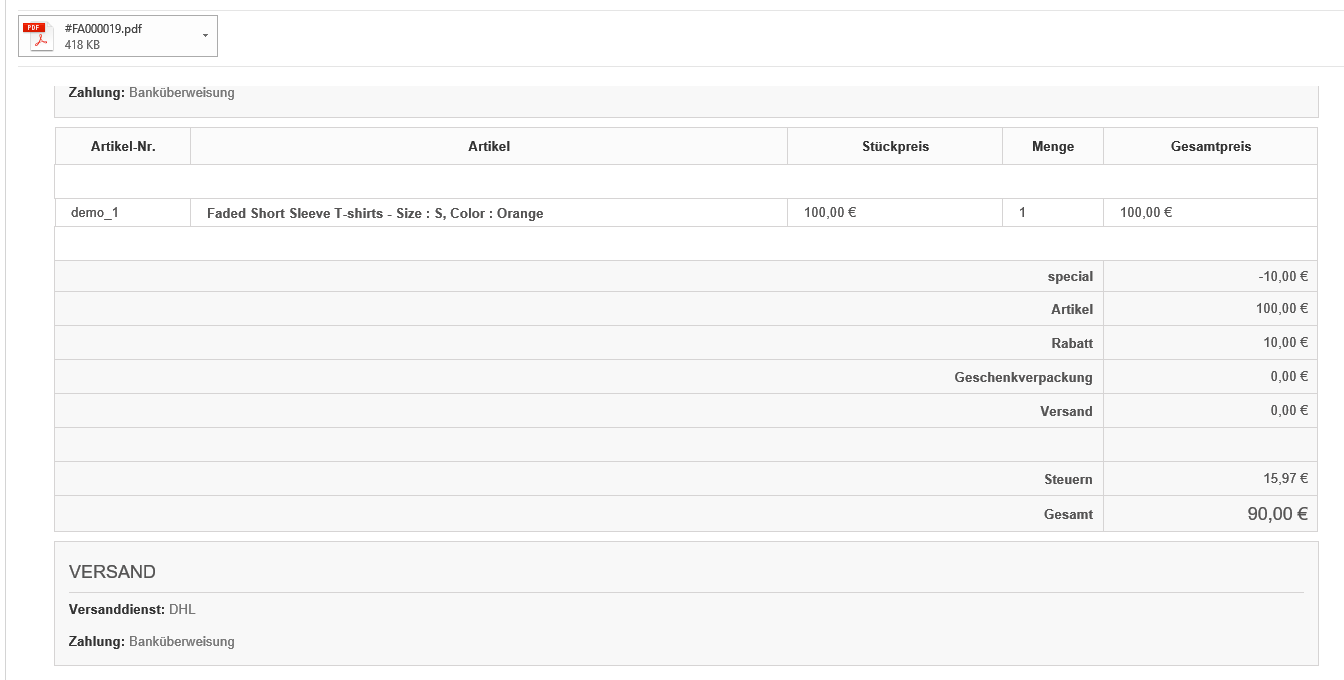Click the Geschenkverpackung label

[1024, 377]
